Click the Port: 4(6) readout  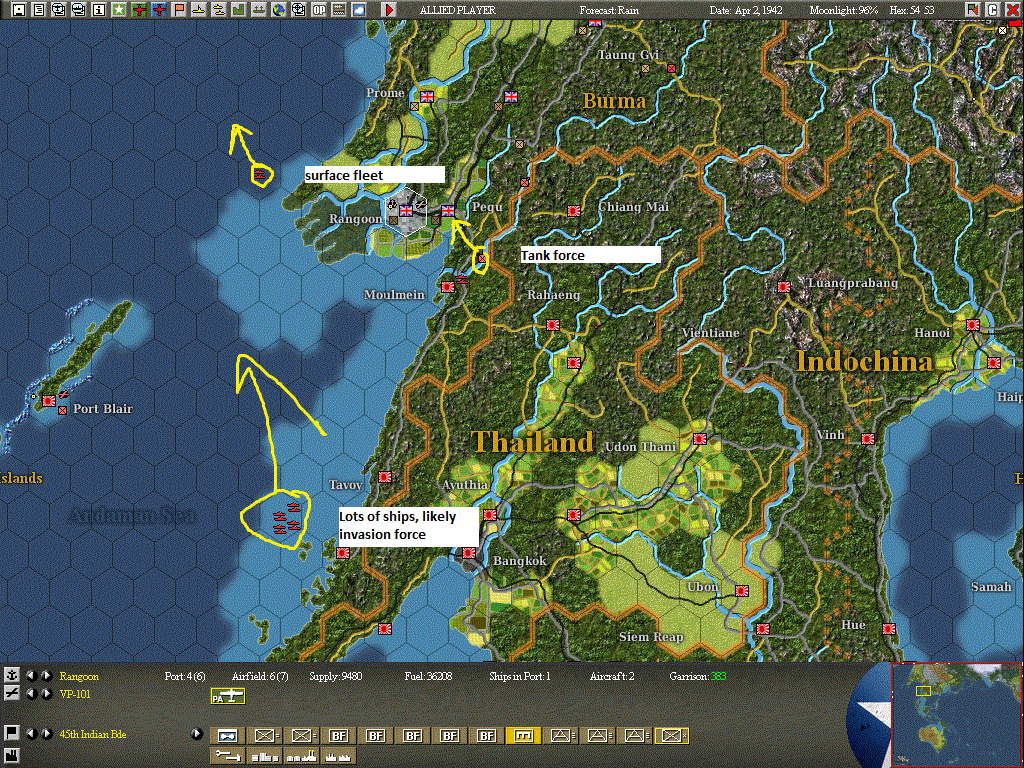pos(185,676)
